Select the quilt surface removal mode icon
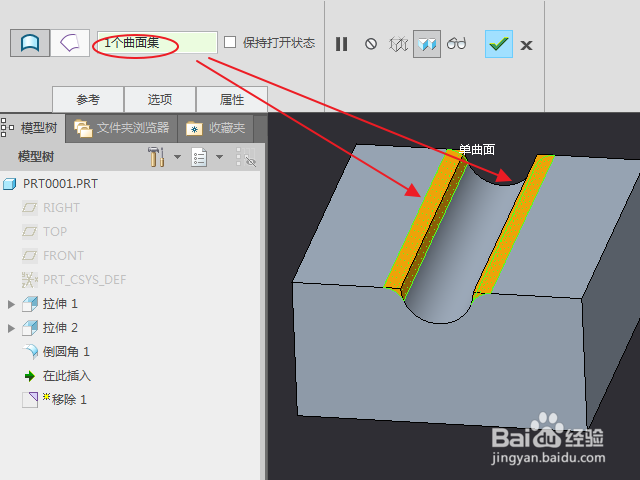The height and width of the screenshot is (480, 640). (70, 43)
